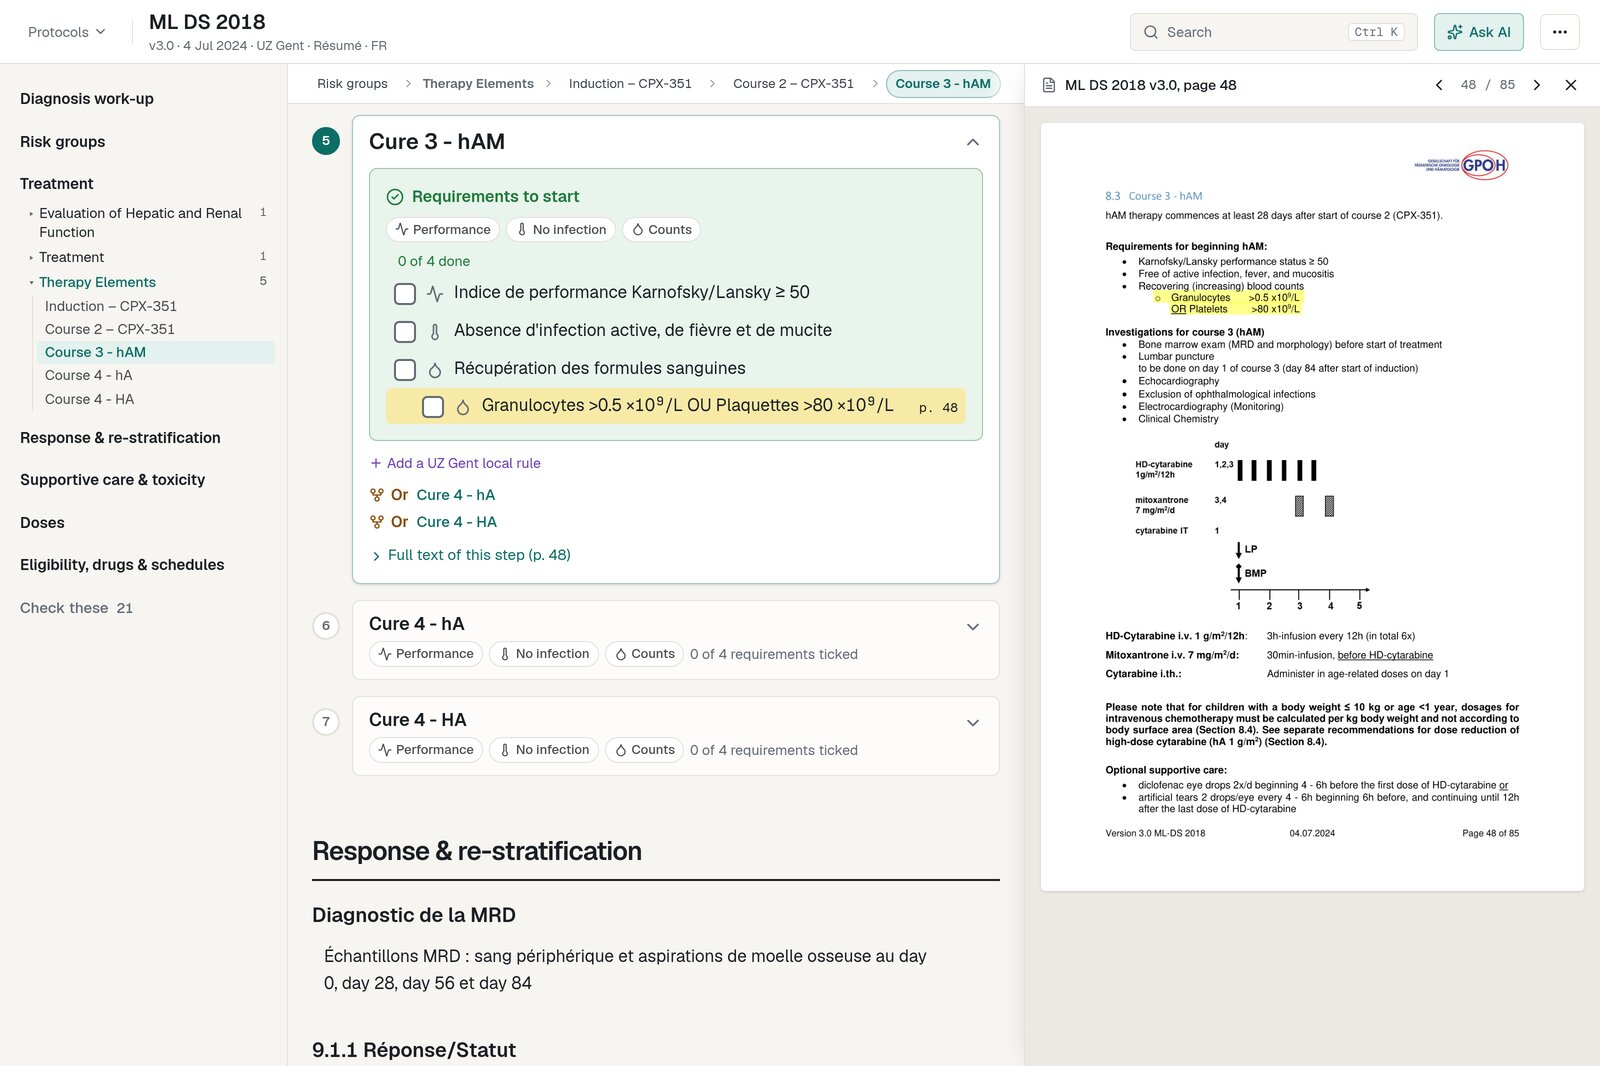Viewport: 1600px width, 1066px height.
Task: Collapse the Cure 3 - hAM card
Action: pos(973,142)
